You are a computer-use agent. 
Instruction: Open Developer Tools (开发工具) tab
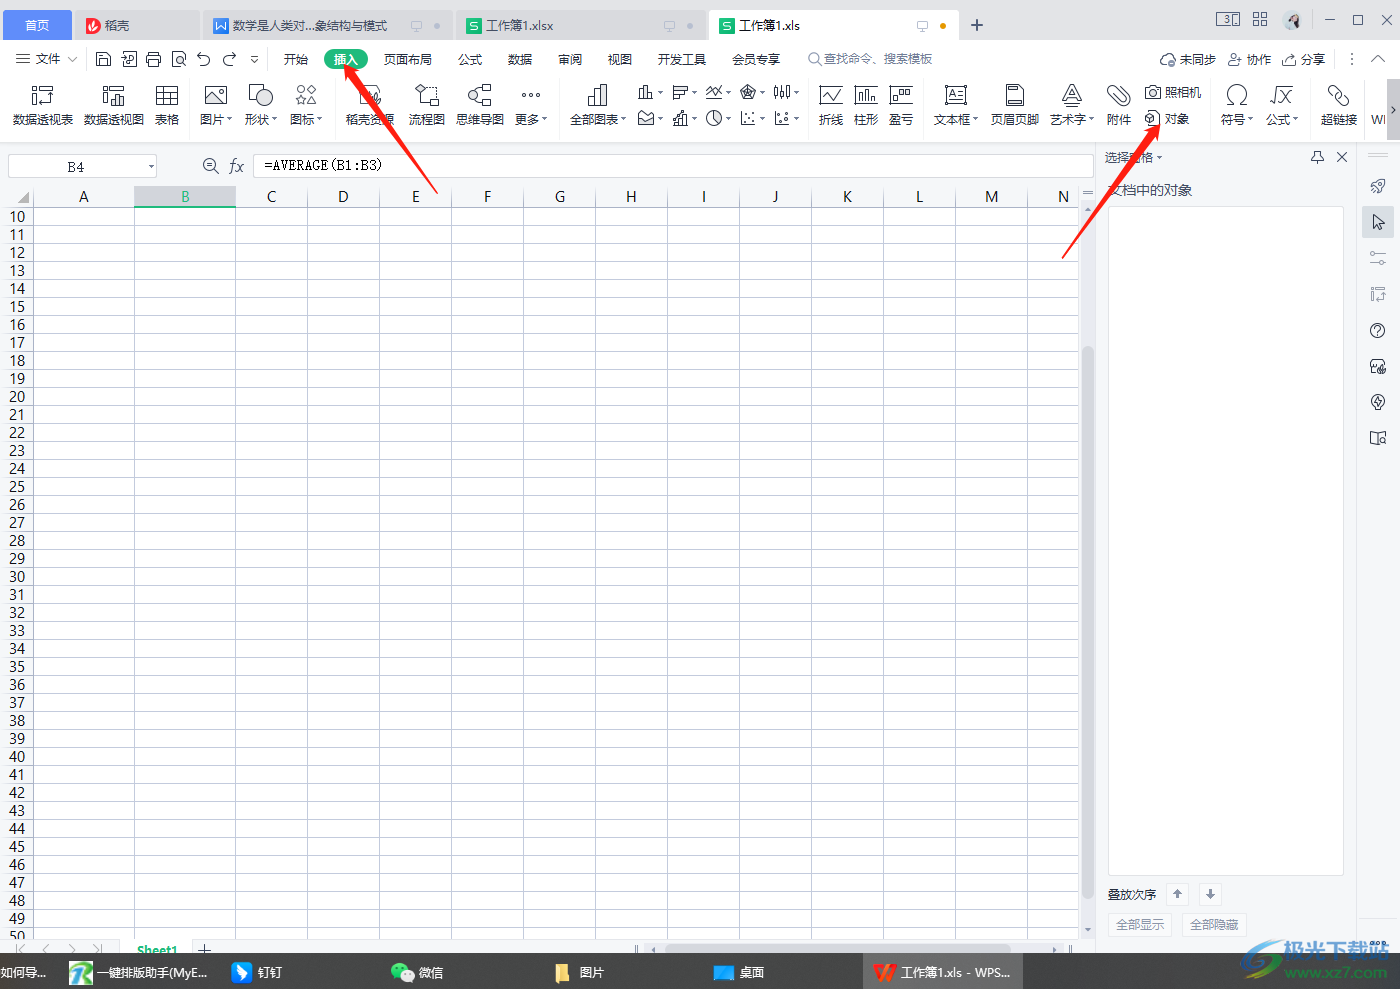coord(682,59)
